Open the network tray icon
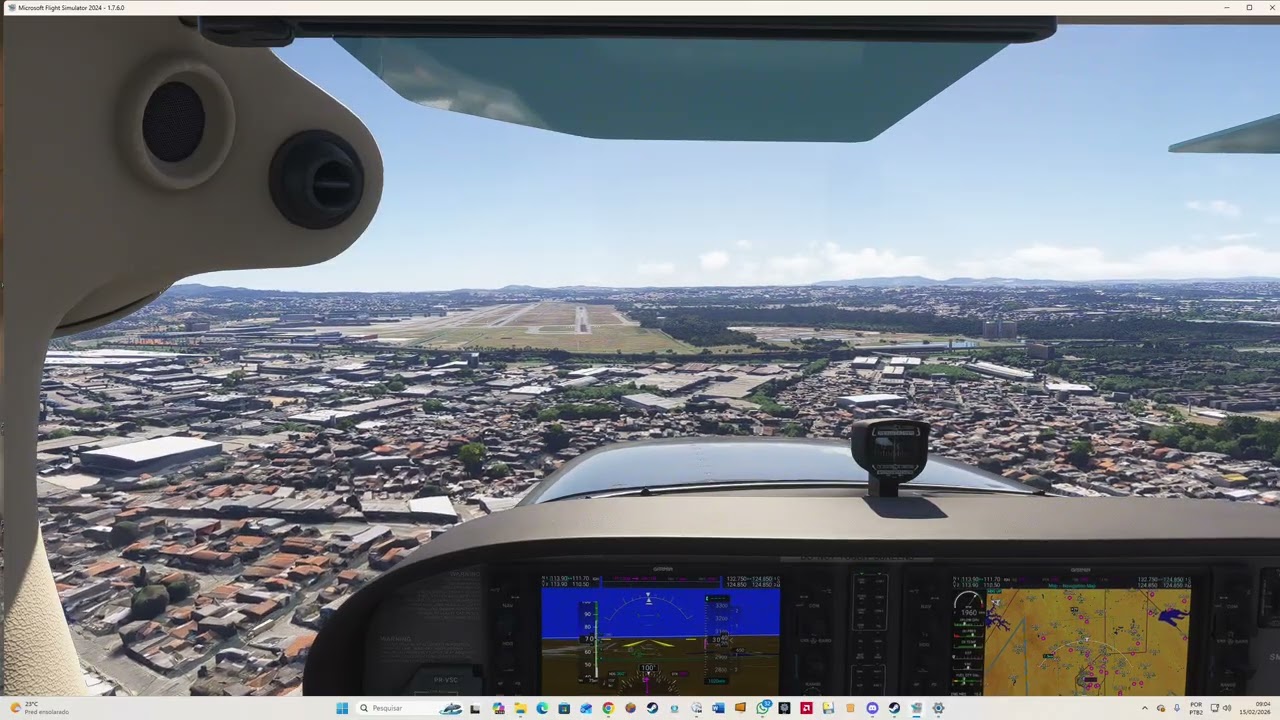1280x720 pixels. coord(1215,708)
